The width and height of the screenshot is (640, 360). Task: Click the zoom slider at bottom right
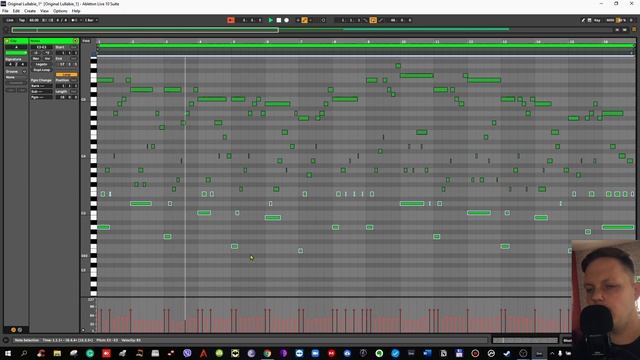coord(525,340)
